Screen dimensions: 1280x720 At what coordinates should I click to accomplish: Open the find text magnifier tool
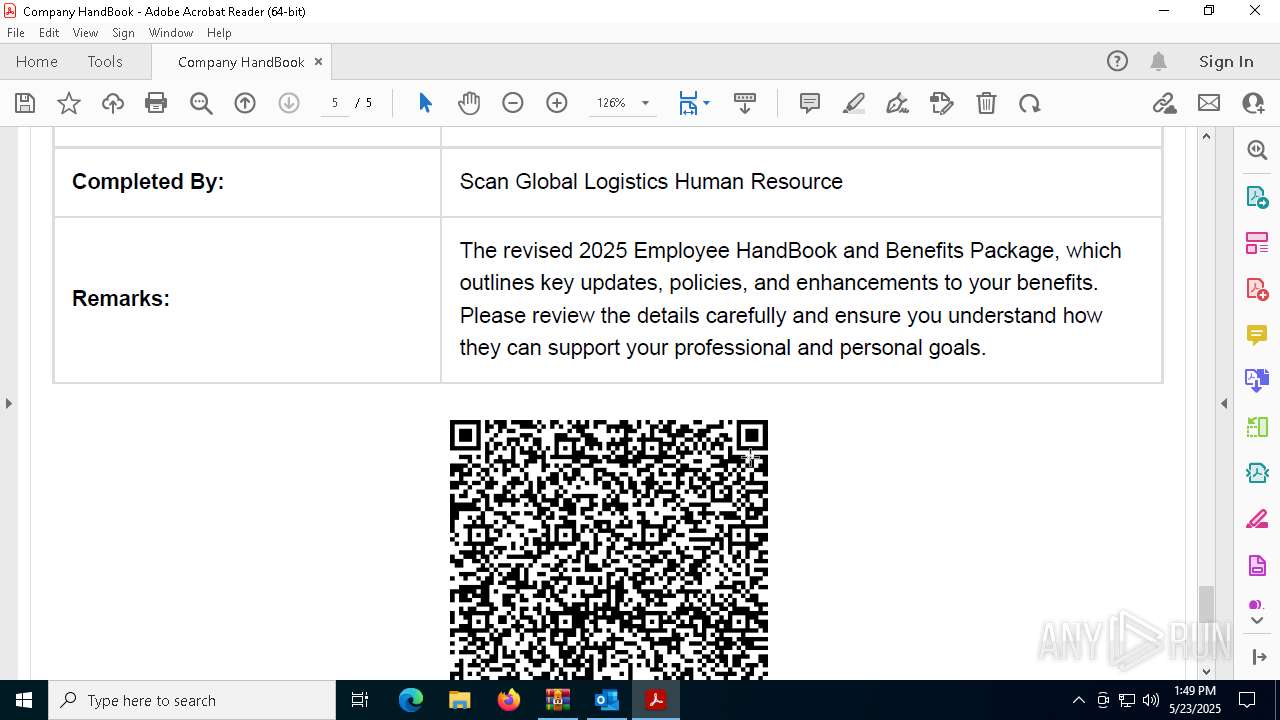pyautogui.click(x=201, y=103)
